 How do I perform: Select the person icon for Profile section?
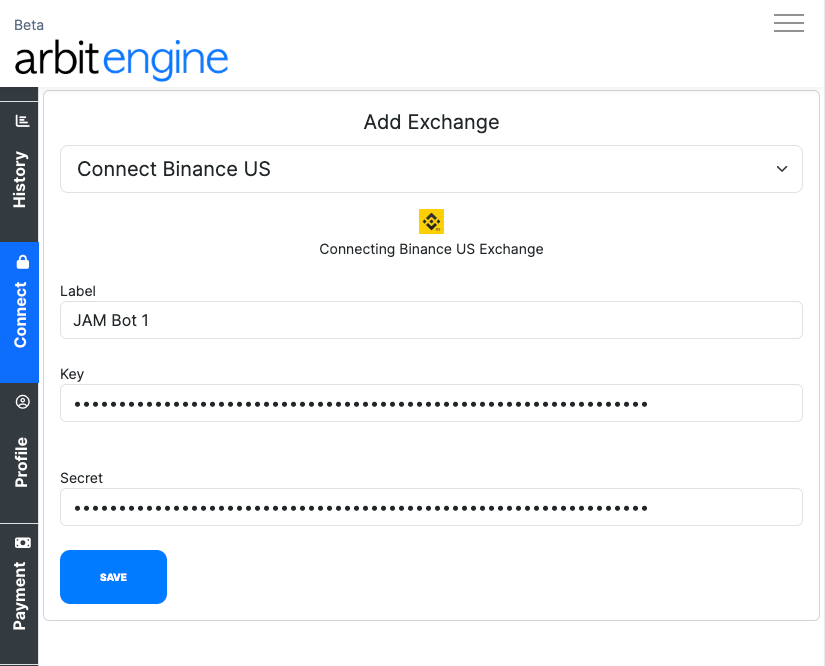point(20,401)
